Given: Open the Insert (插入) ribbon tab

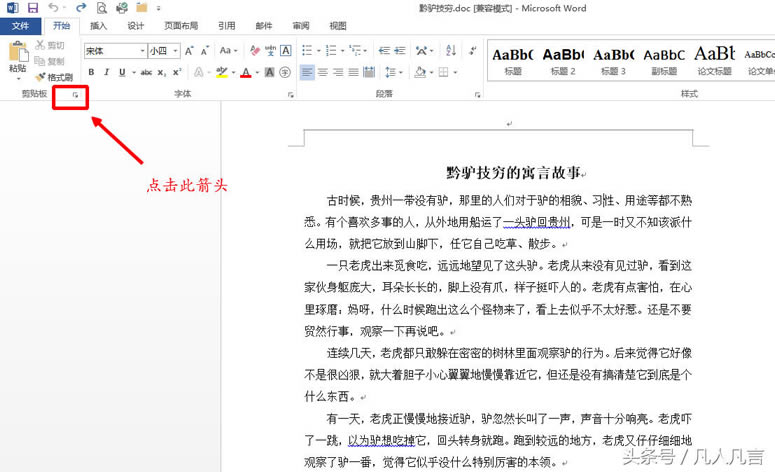Looking at the screenshot, I should pyautogui.click(x=98, y=26).
